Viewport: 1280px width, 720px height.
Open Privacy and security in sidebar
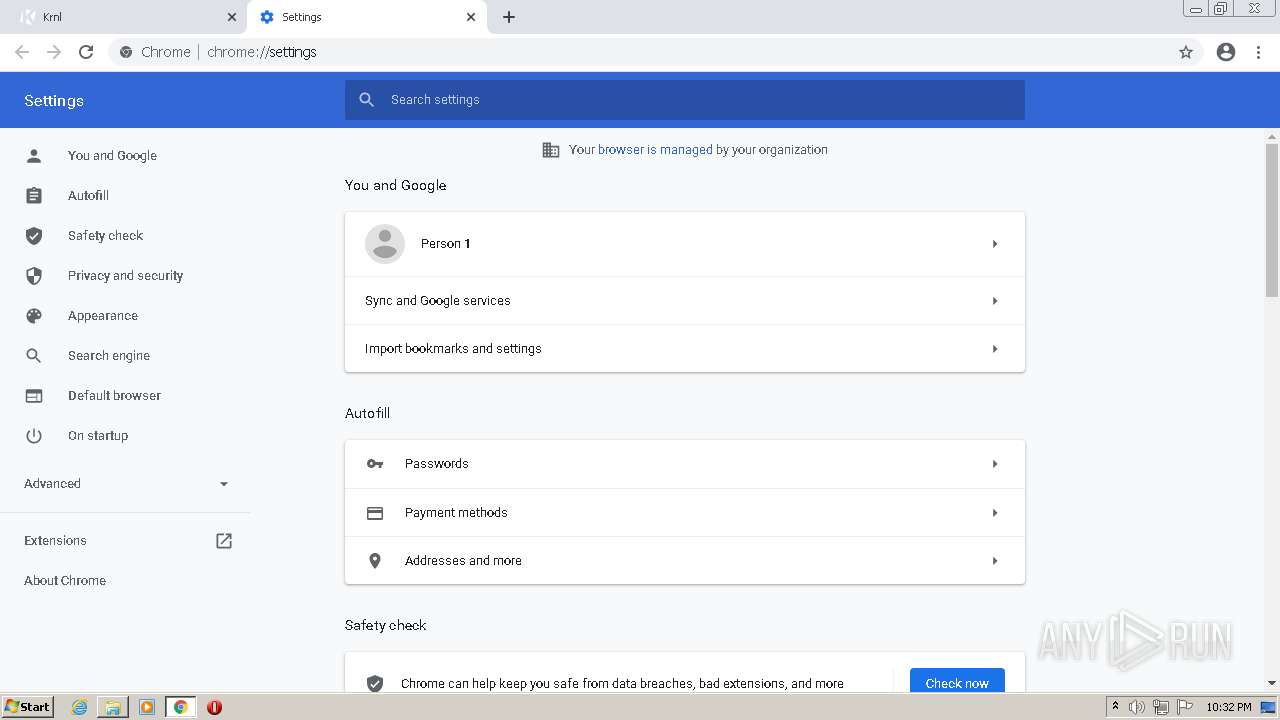[x=125, y=276]
